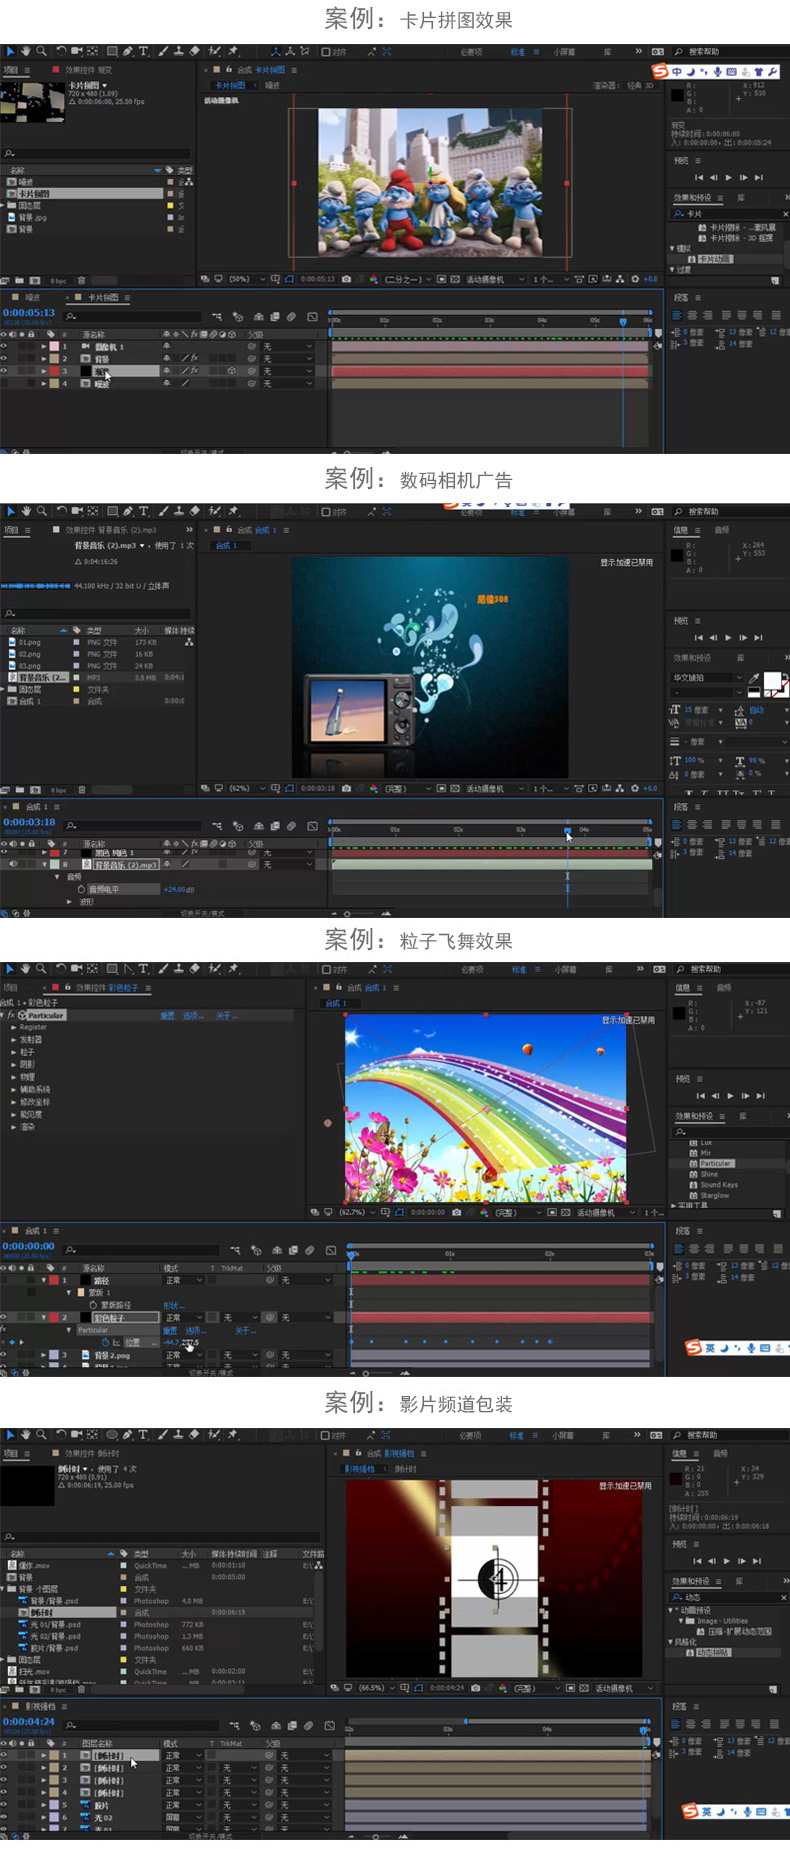Click the 动态 effects search field in 影片频道包装
The image size is (790, 1849).
729,1597
